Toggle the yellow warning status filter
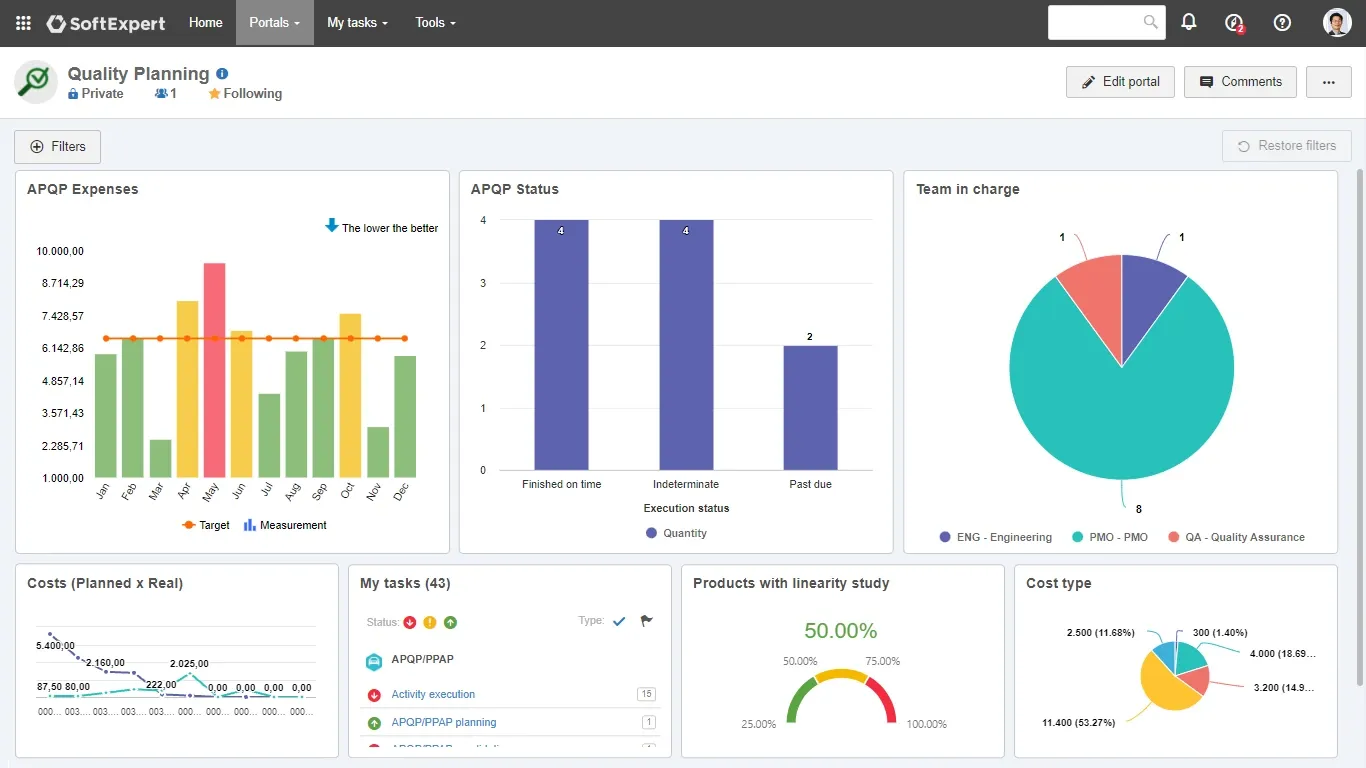 [x=430, y=622]
